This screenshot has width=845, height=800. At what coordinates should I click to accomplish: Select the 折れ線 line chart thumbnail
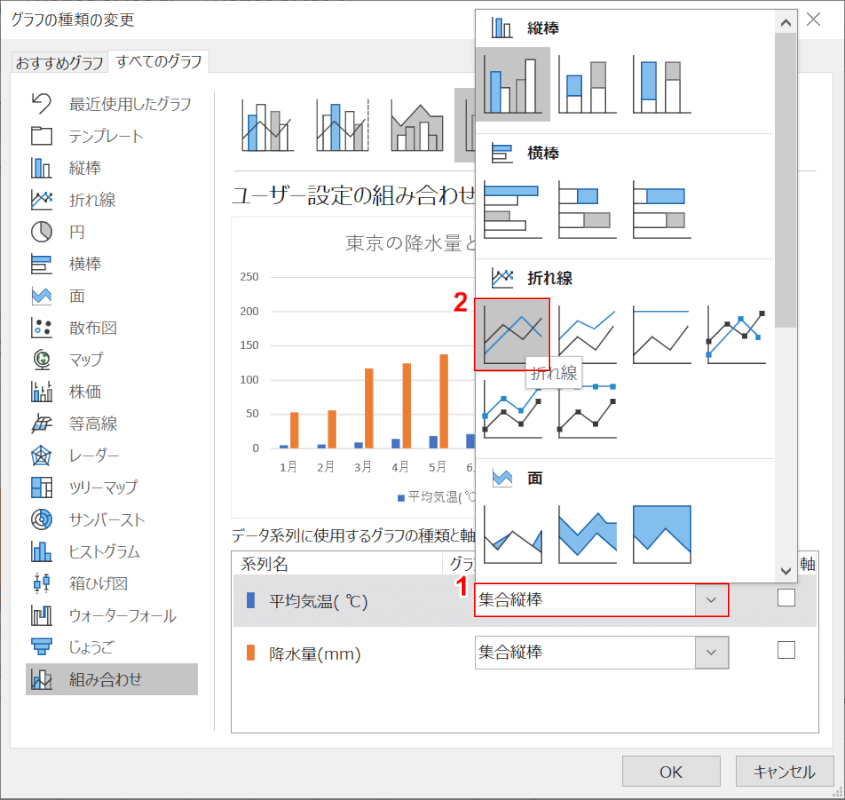[512, 334]
